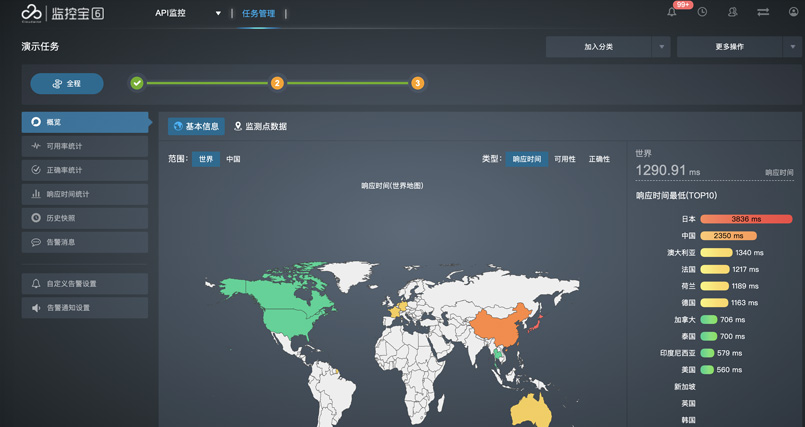Click the green completed step checkmark
This screenshot has width=805, height=427.
point(137,83)
